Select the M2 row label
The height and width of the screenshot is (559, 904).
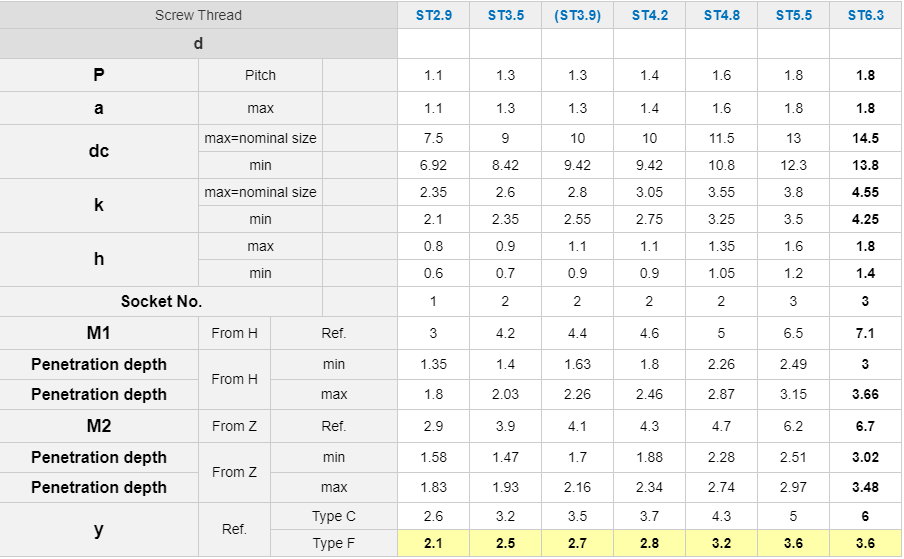(x=98, y=426)
